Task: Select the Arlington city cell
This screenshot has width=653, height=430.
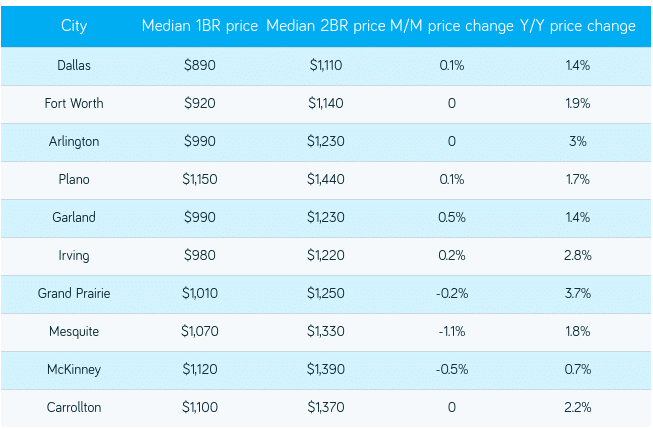Action: pos(74,141)
